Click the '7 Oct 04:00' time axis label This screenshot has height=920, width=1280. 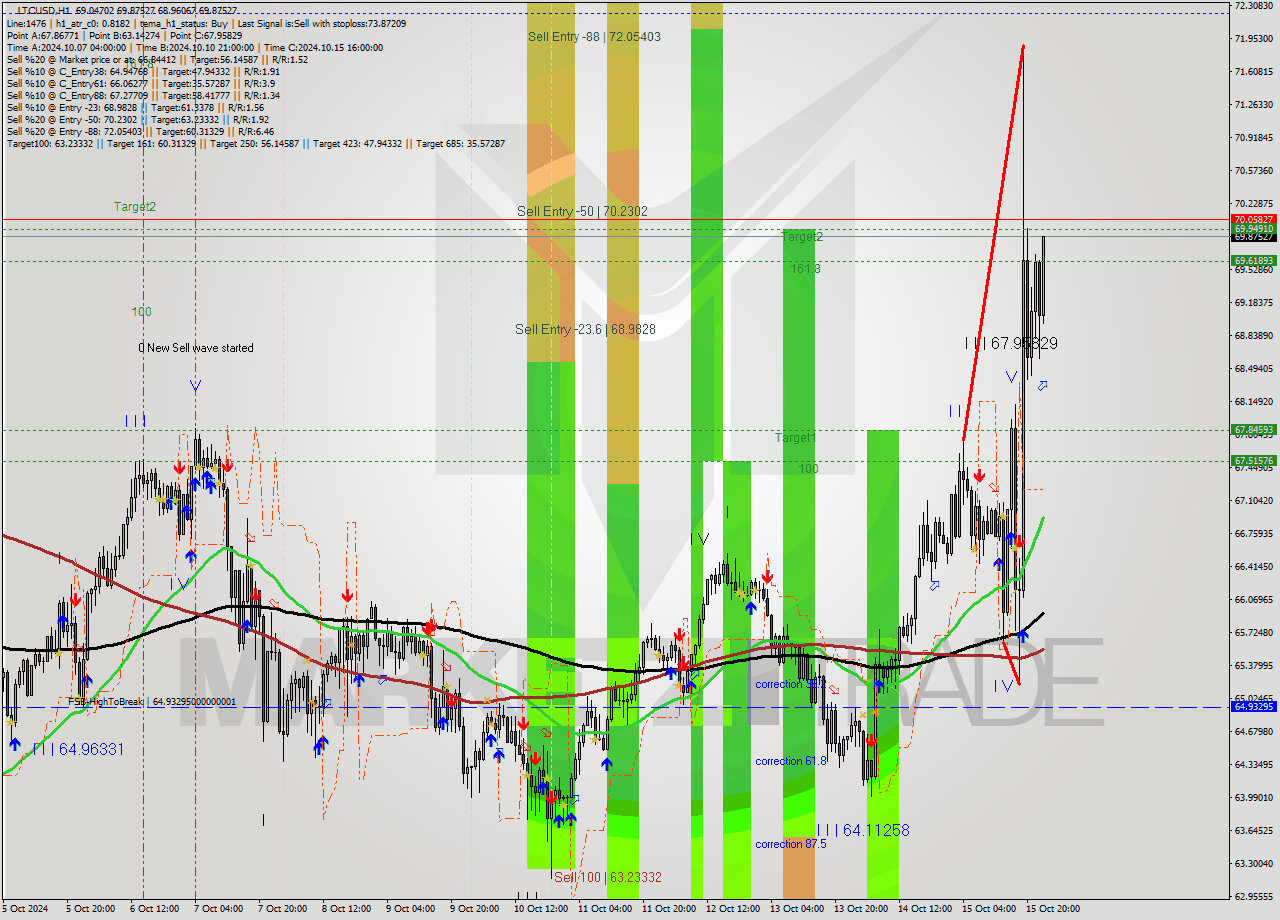click(x=218, y=909)
